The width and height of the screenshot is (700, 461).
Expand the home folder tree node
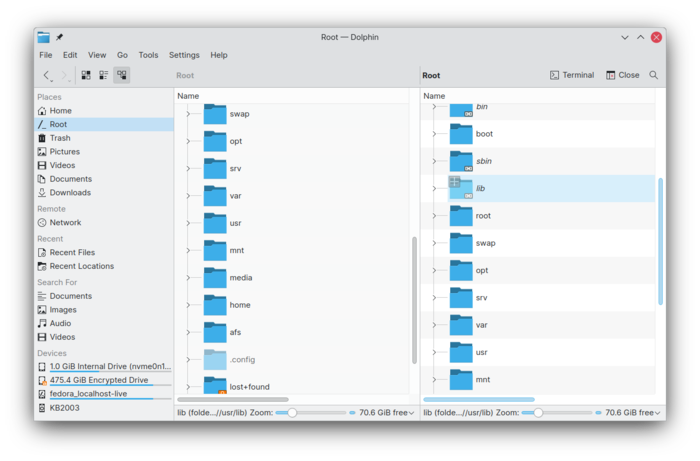[188, 305]
